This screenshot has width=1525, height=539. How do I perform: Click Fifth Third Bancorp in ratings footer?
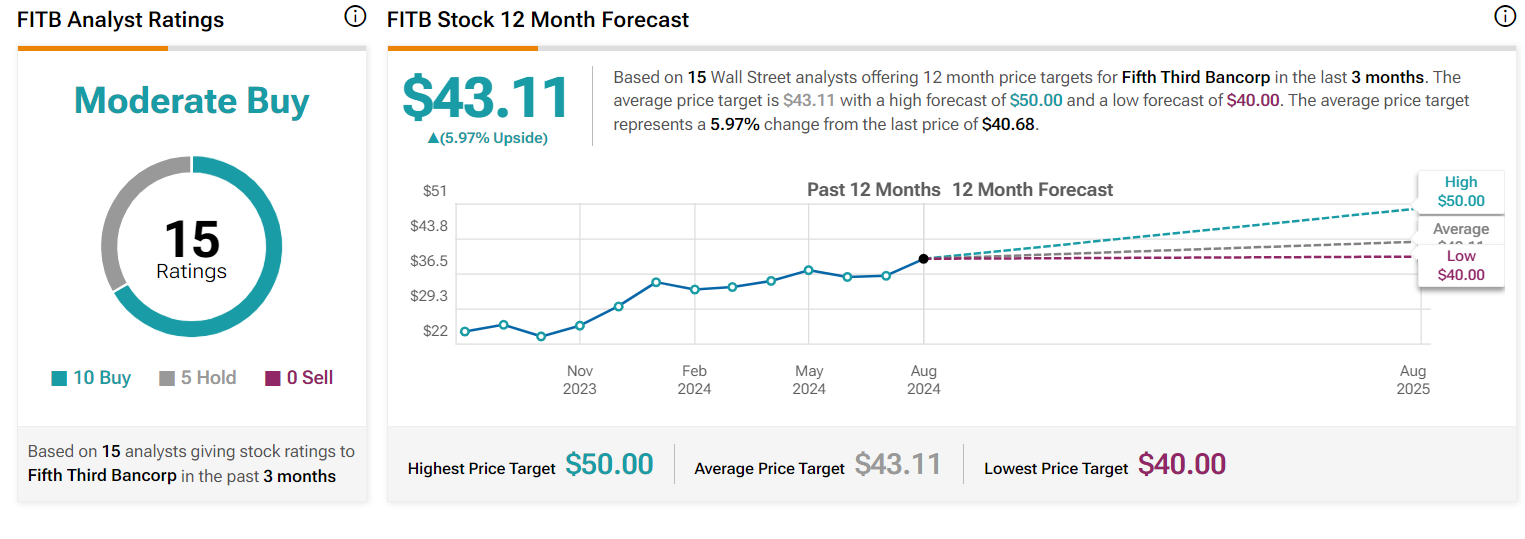tap(103, 476)
